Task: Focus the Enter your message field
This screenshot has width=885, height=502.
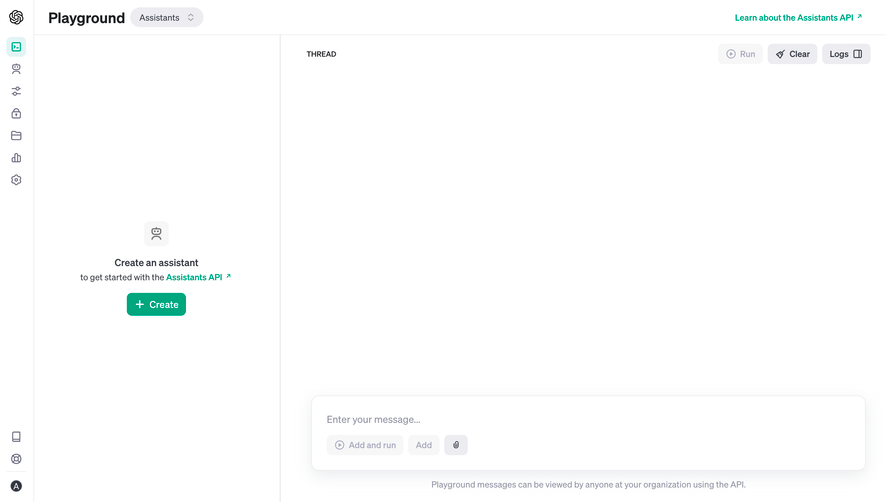Action: [x=588, y=420]
